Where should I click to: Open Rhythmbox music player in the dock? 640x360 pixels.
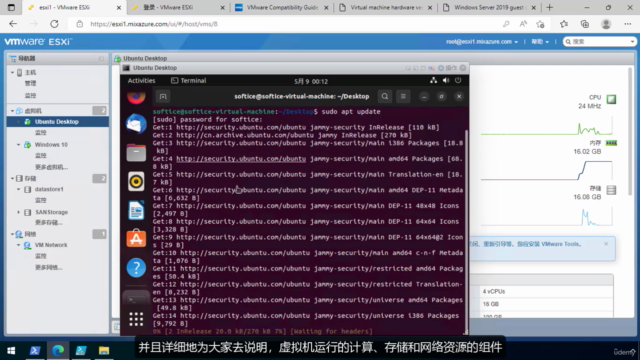tap(136, 182)
